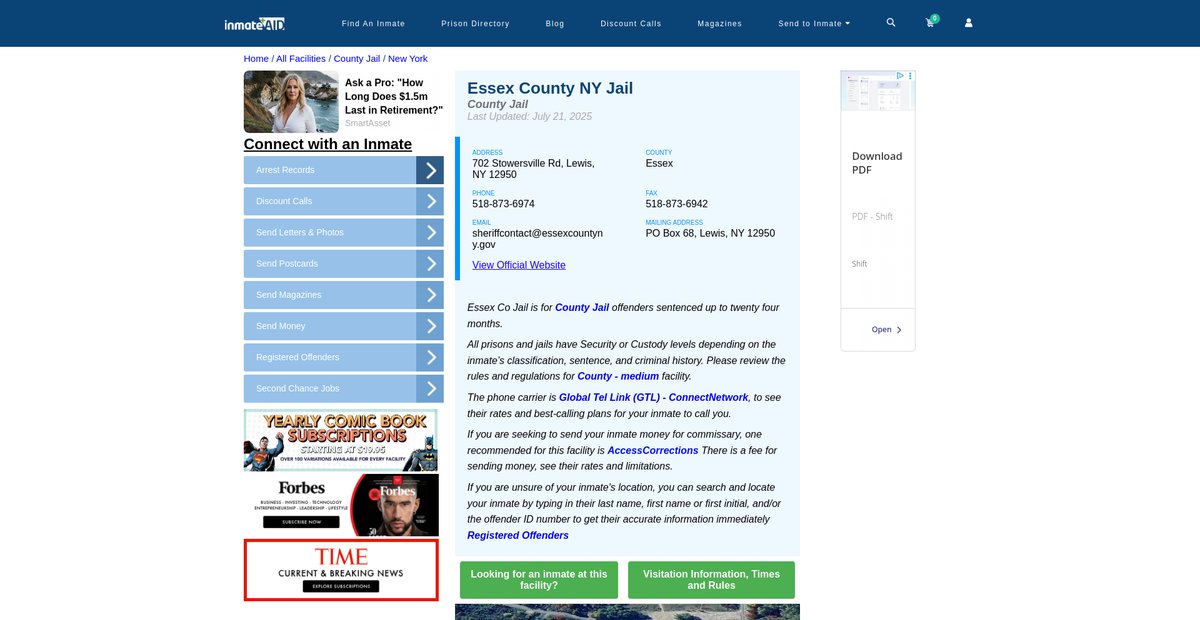1200x620 pixels.
Task: Click arrow icon beside Send Magazines
Action: point(430,295)
